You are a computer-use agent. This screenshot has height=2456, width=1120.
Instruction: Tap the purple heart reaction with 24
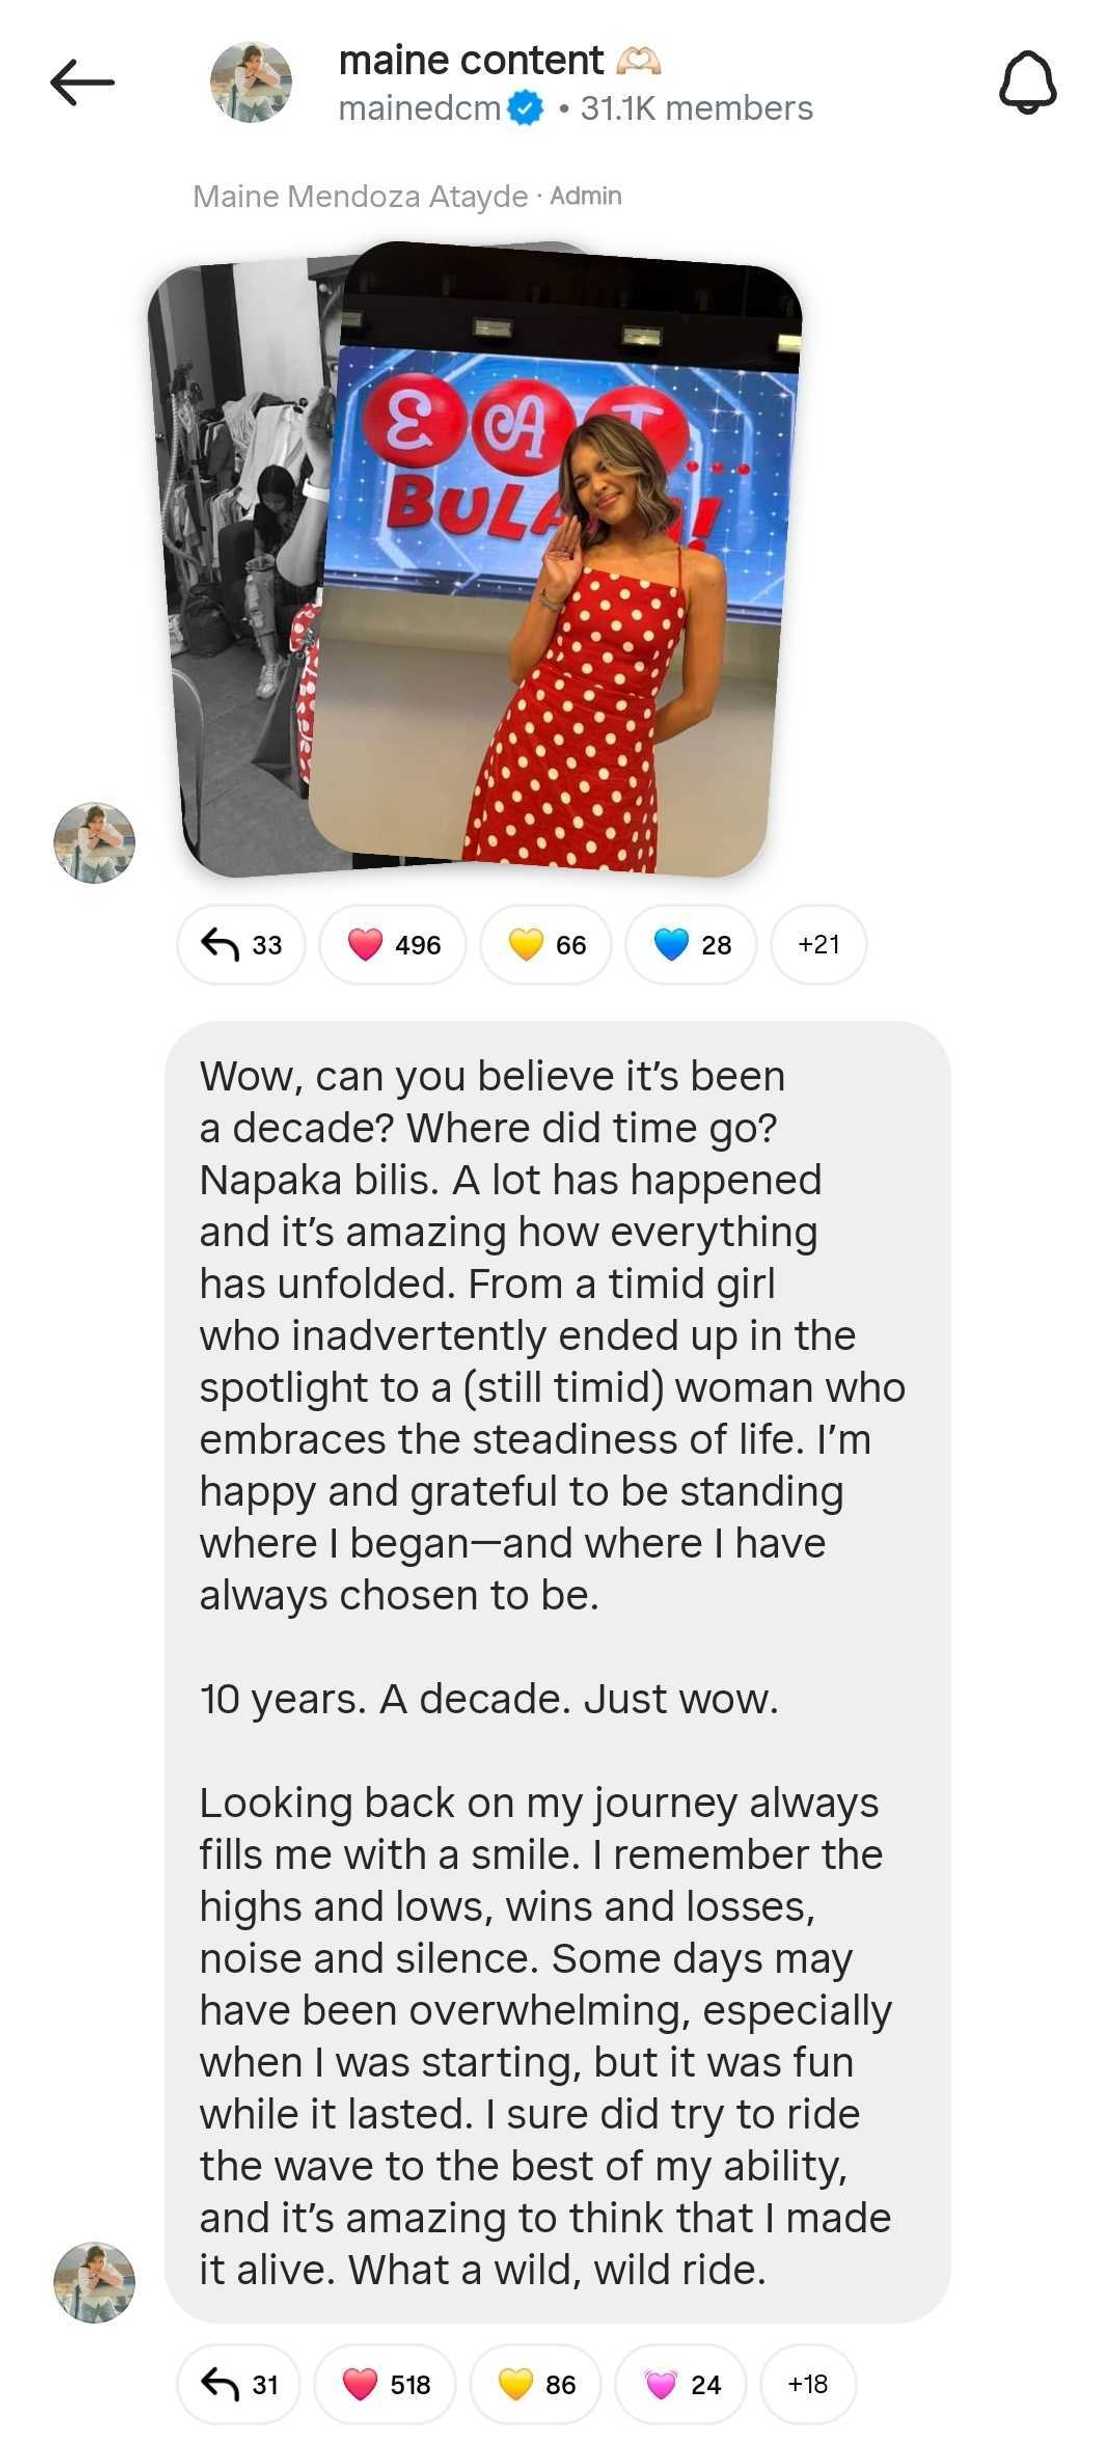[x=681, y=2385]
